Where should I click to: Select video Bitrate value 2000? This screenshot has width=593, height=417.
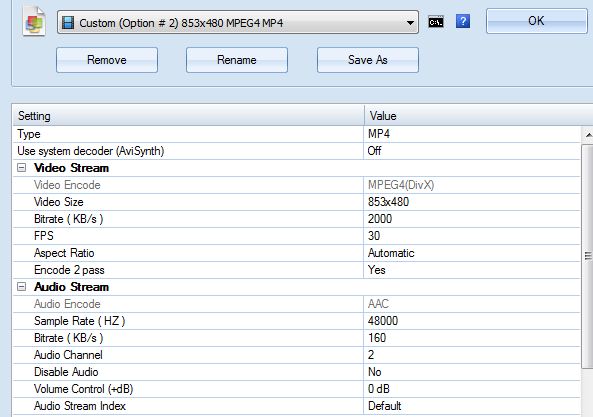click(380, 219)
